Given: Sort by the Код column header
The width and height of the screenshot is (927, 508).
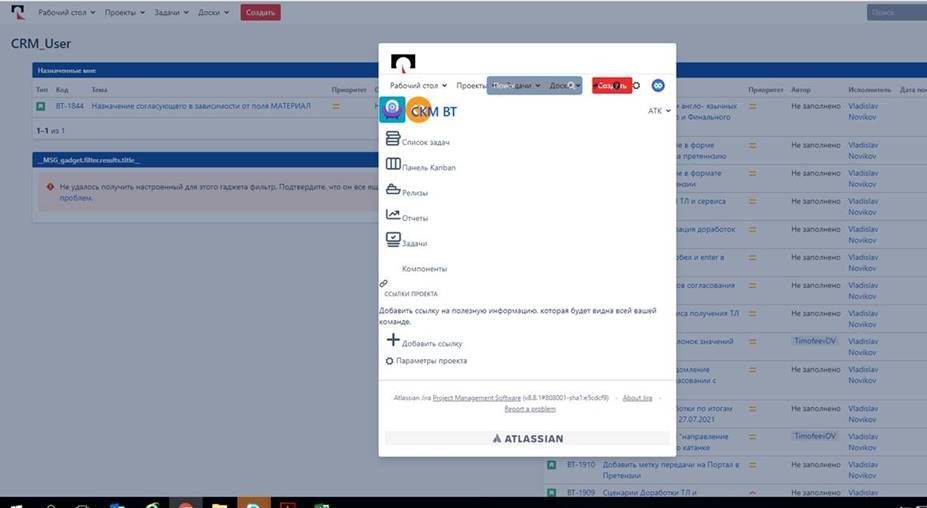Looking at the screenshot, I should point(62,90).
